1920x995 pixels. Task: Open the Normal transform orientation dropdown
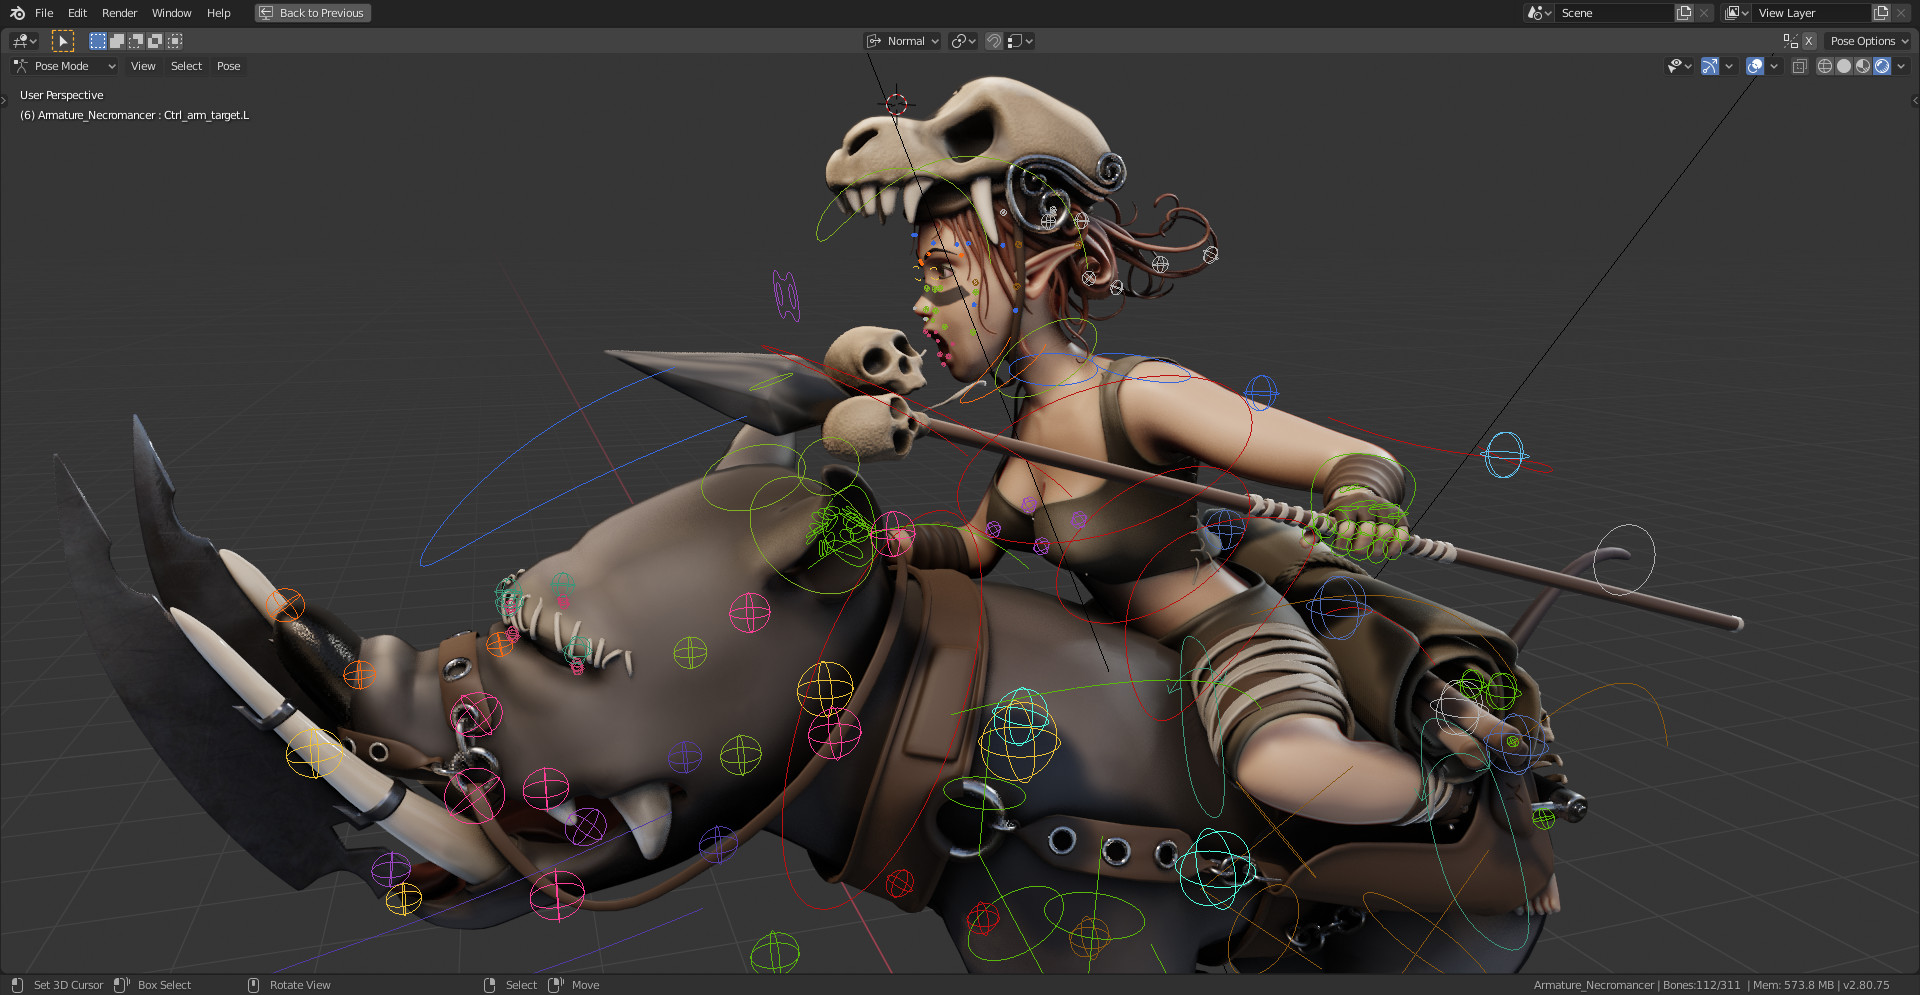[902, 41]
